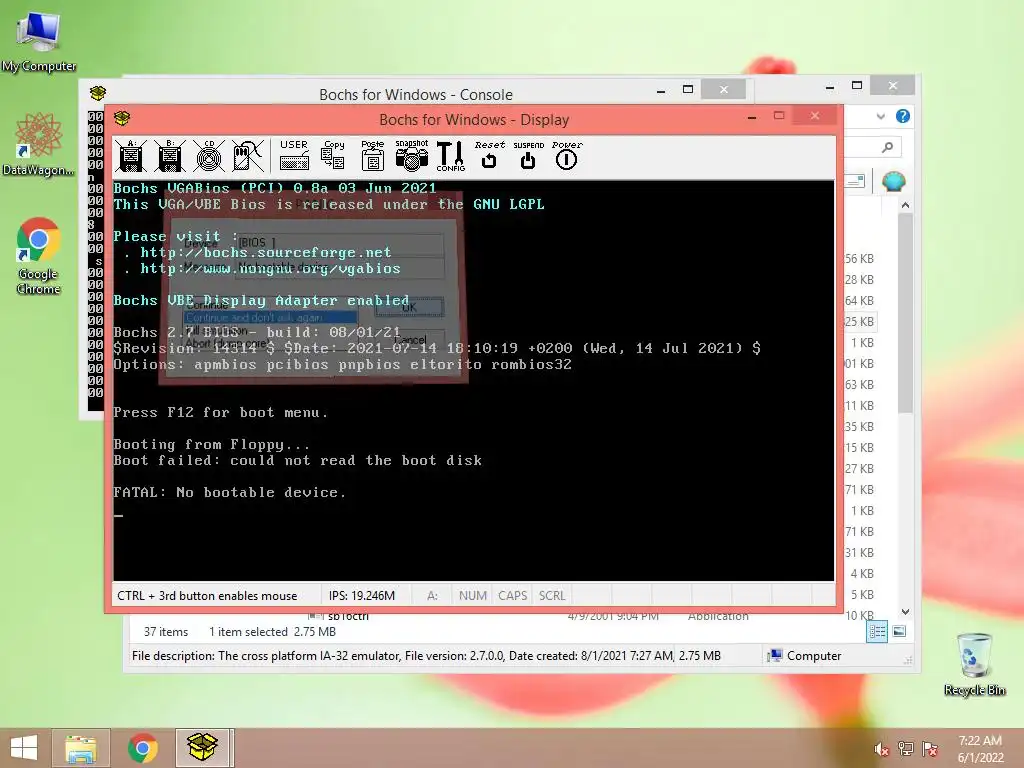Viewport: 1024px width, 768px height.
Task: Click the explorer vertical scrollbar thumb
Action: 905,313
